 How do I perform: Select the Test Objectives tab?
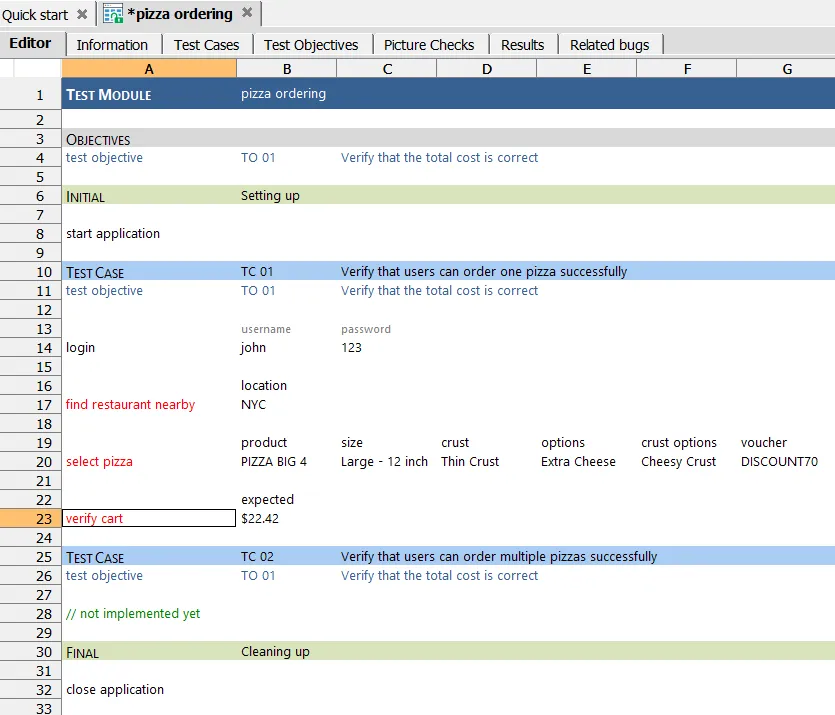(x=312, y=44)
